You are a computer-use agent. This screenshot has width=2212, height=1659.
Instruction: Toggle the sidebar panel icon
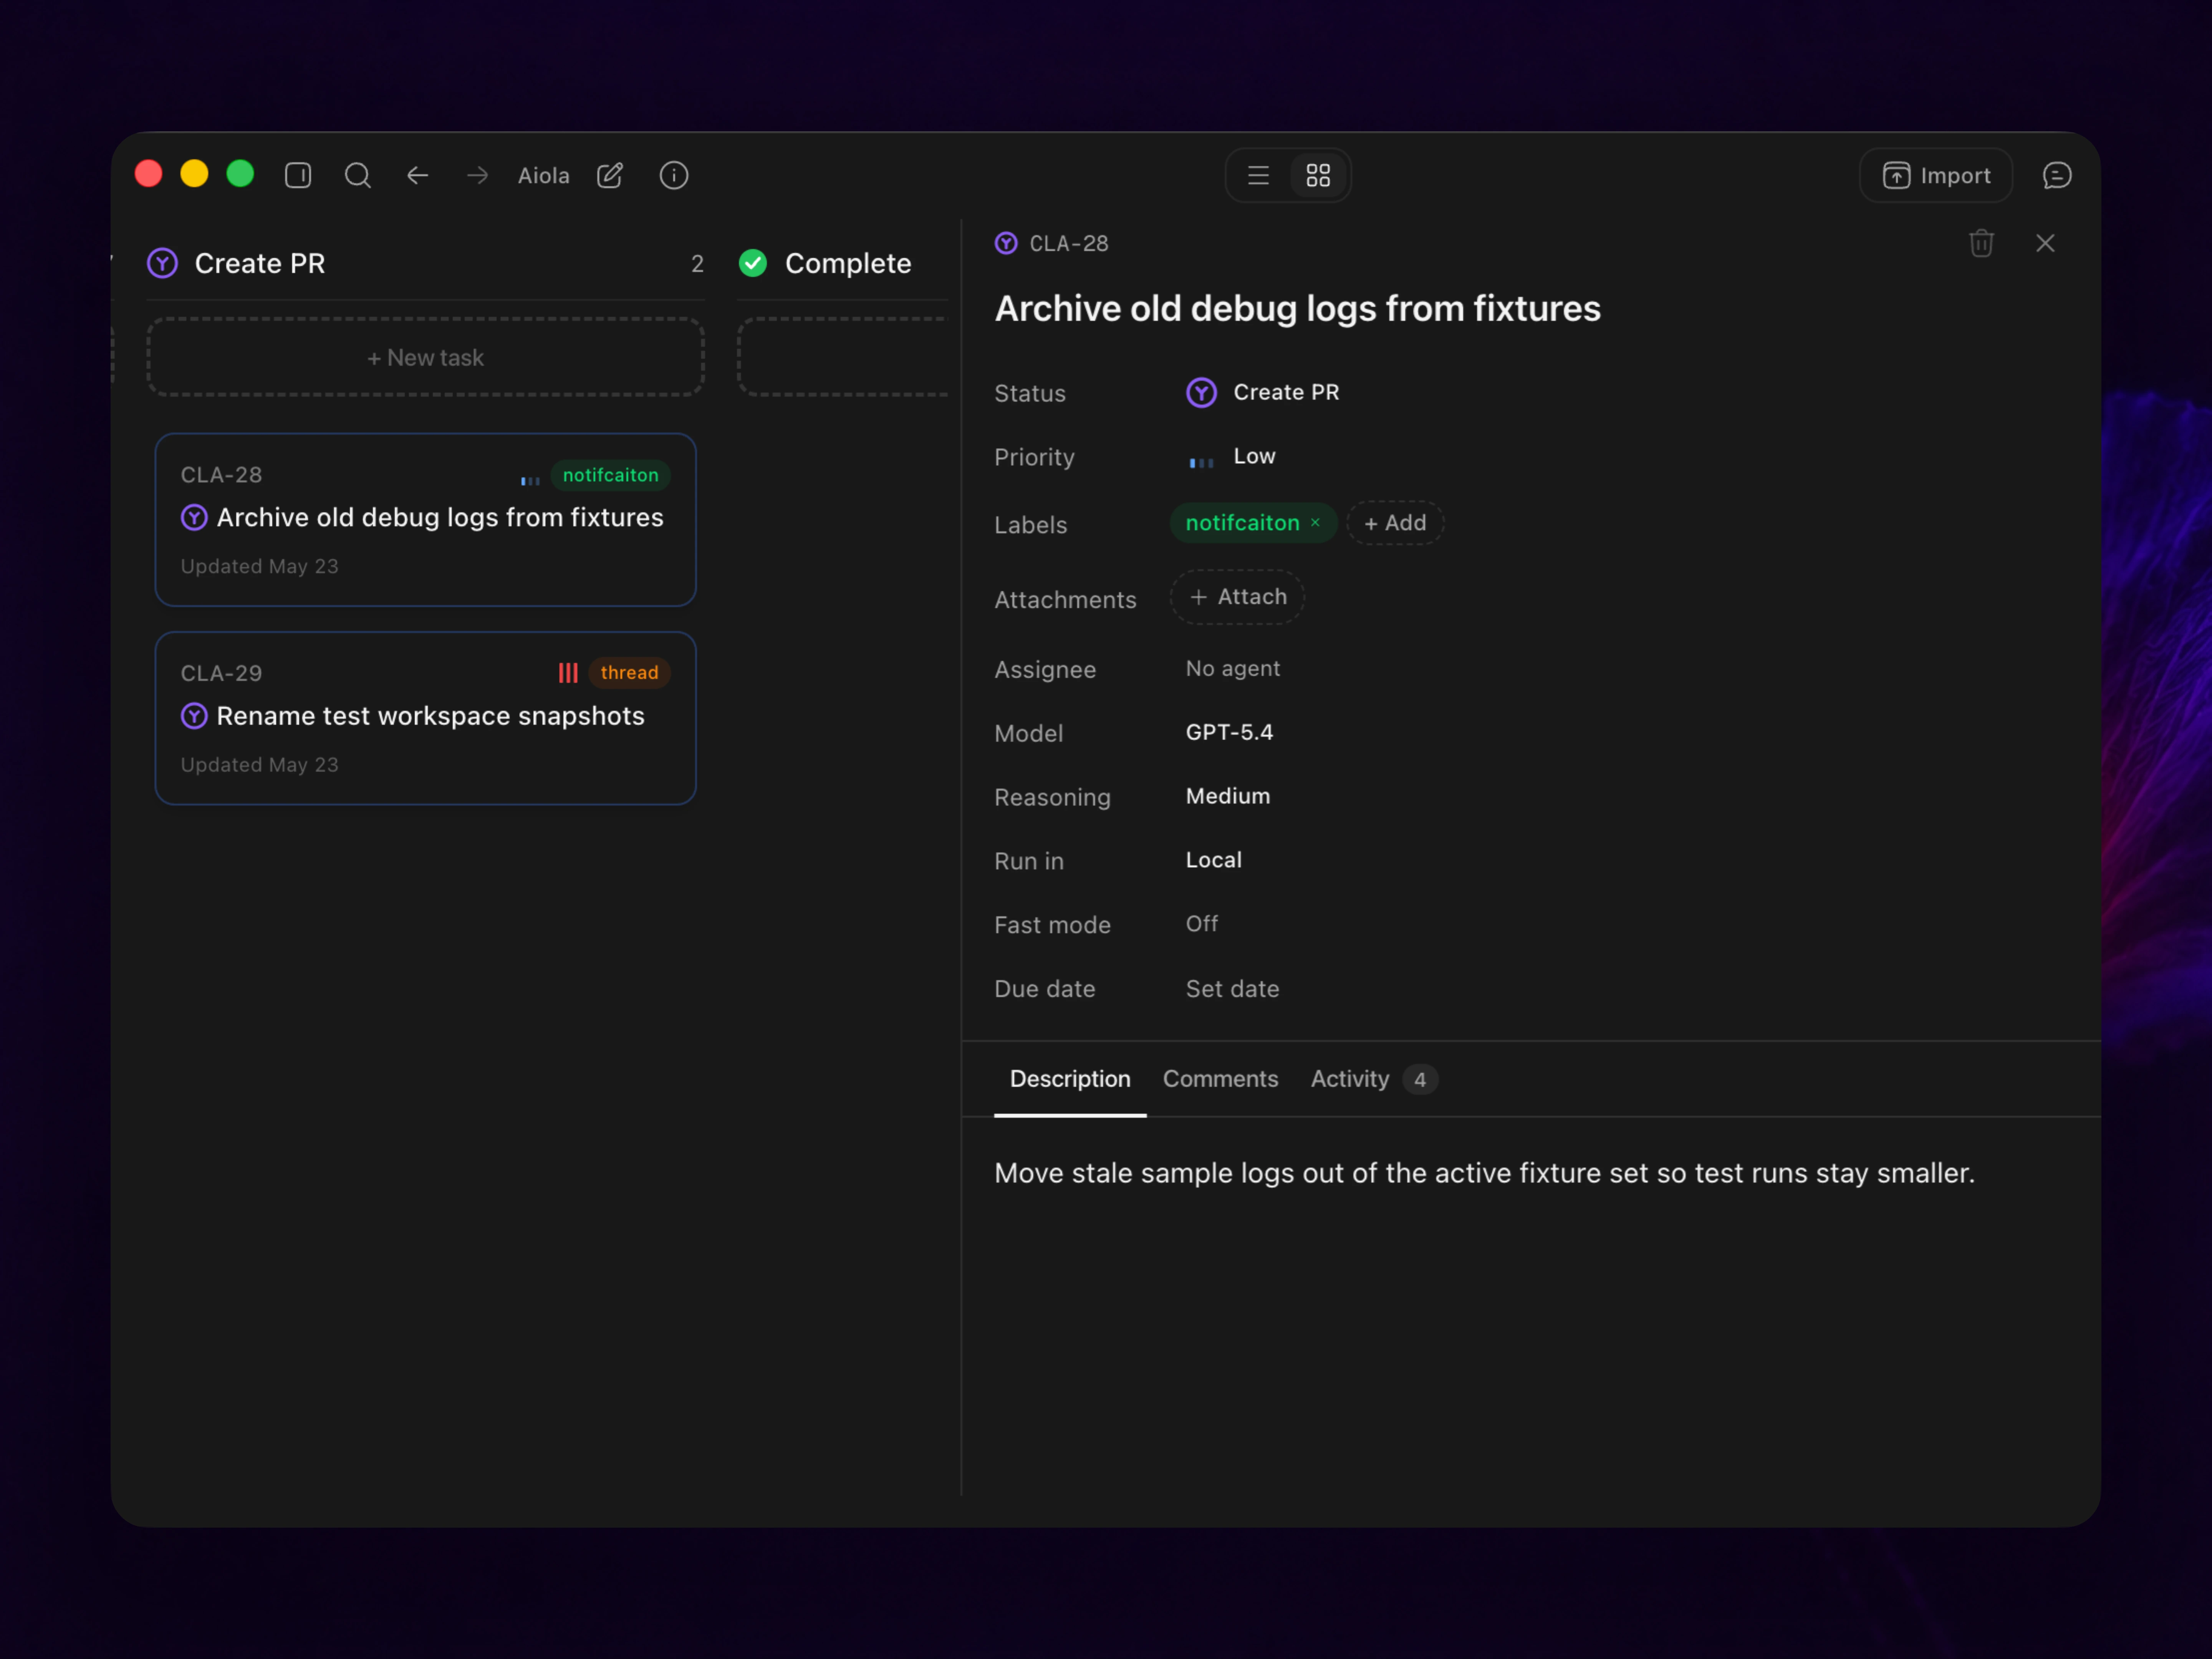(298, 176)
